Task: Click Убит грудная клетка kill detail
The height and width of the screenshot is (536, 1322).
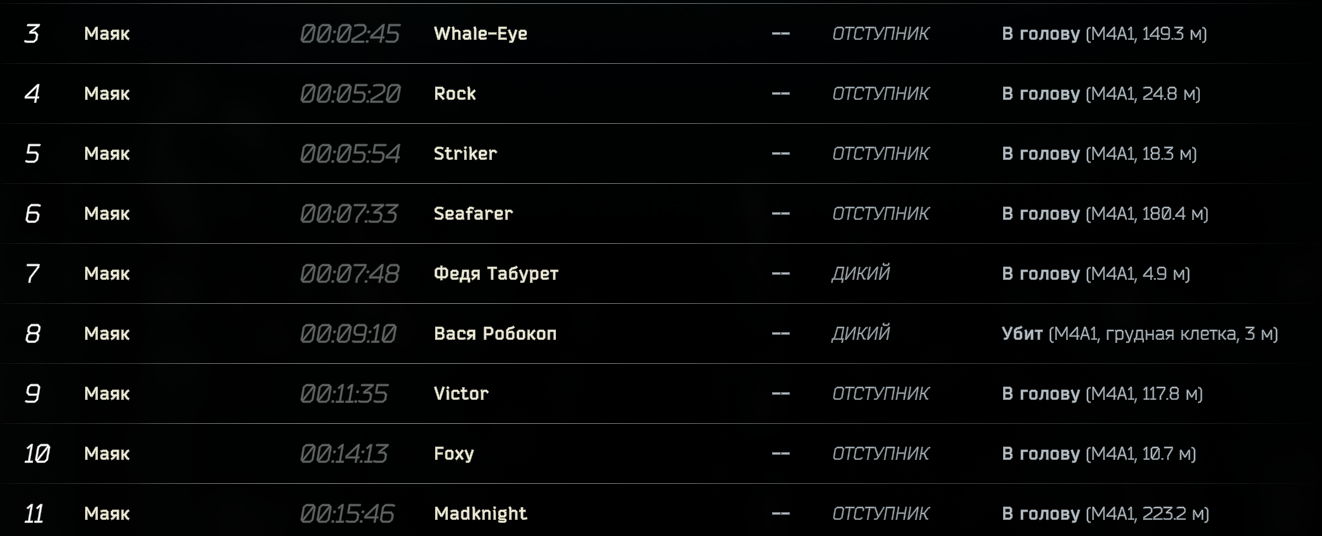Action: (x=1140, y=334)
